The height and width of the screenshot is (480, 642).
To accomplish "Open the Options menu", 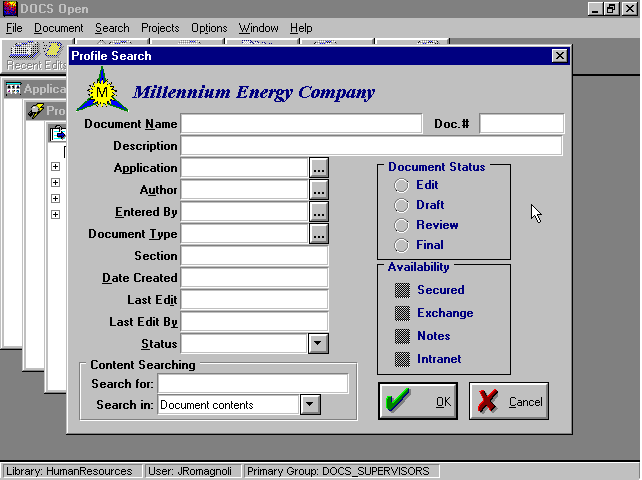I will [x=209, y=28].
